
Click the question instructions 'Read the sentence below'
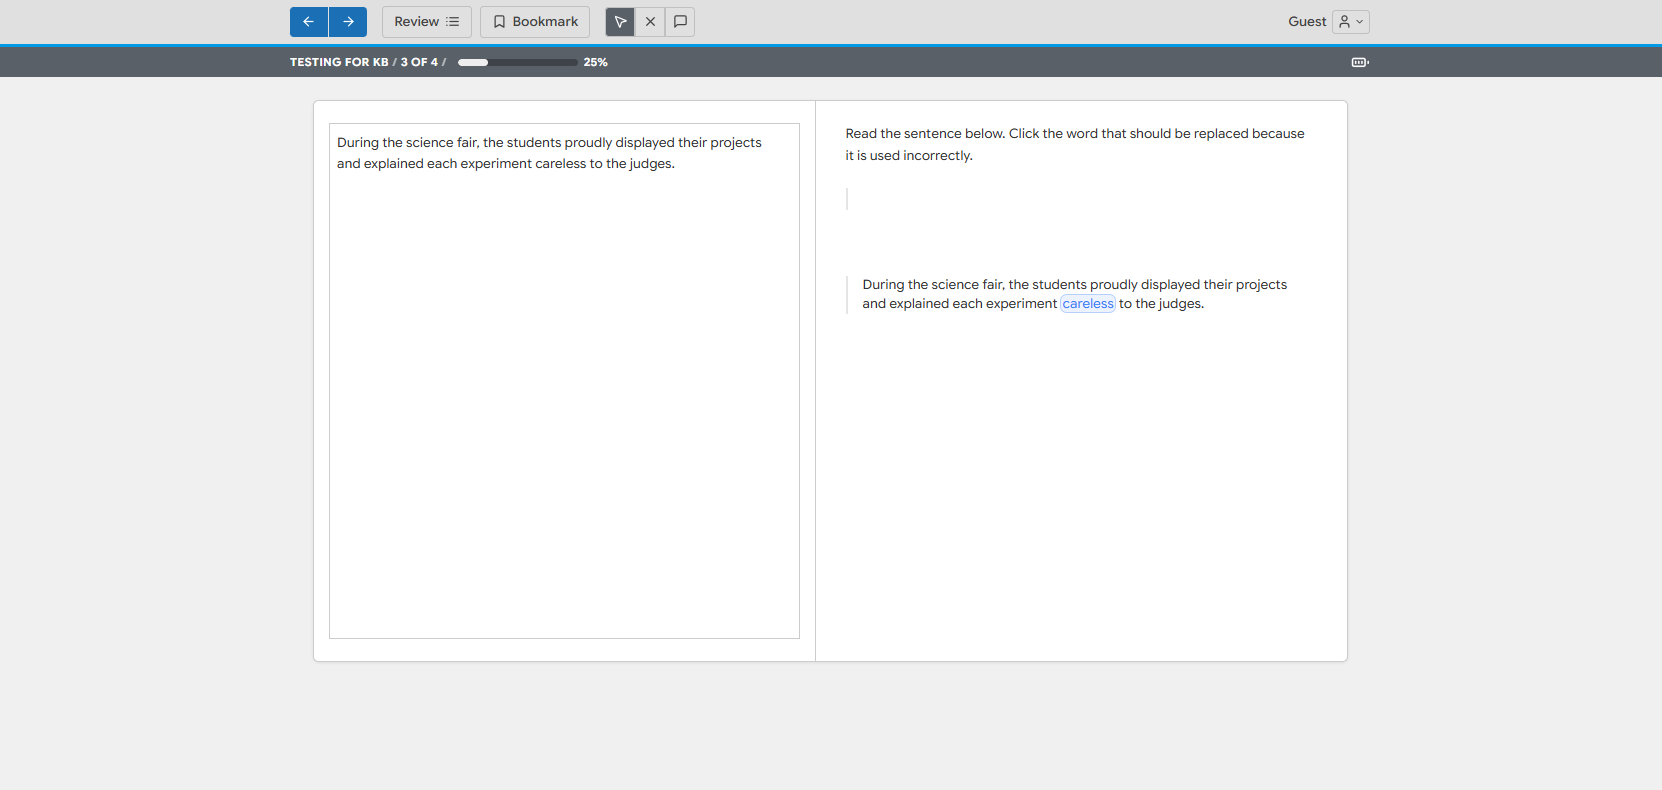[x=1075, y=144]
